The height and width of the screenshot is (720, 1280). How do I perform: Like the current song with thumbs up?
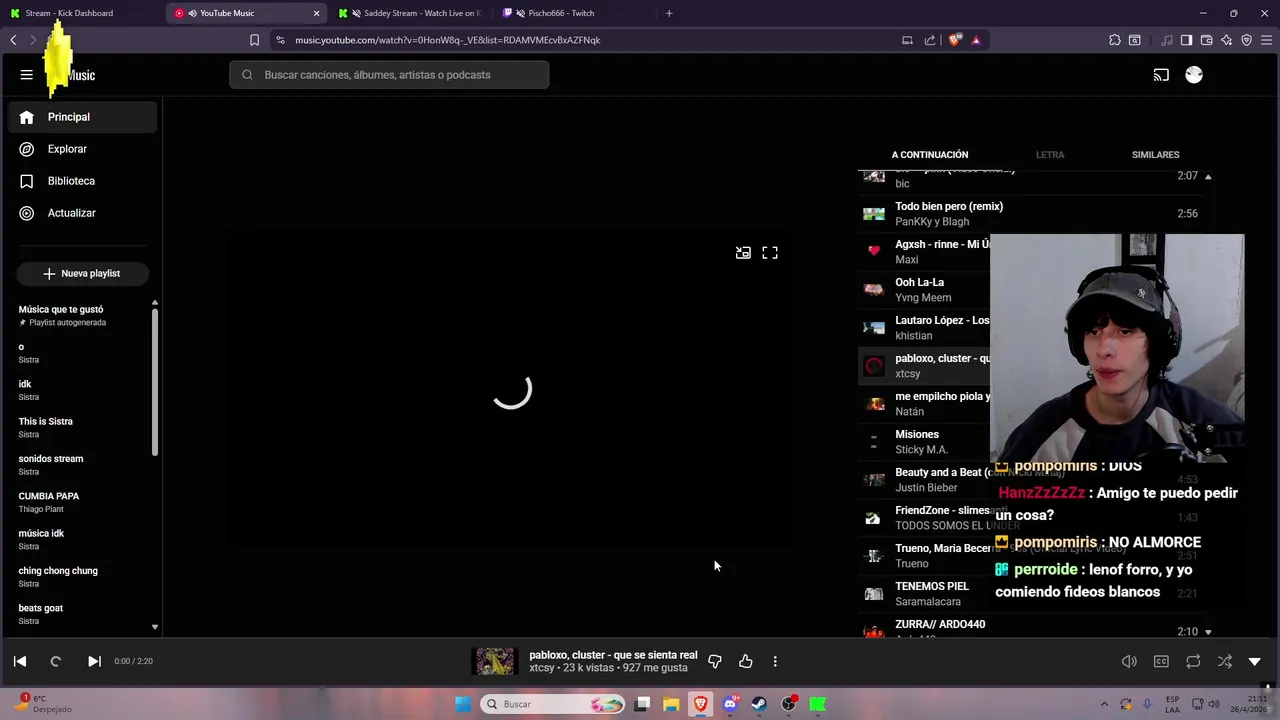point(746,661)
